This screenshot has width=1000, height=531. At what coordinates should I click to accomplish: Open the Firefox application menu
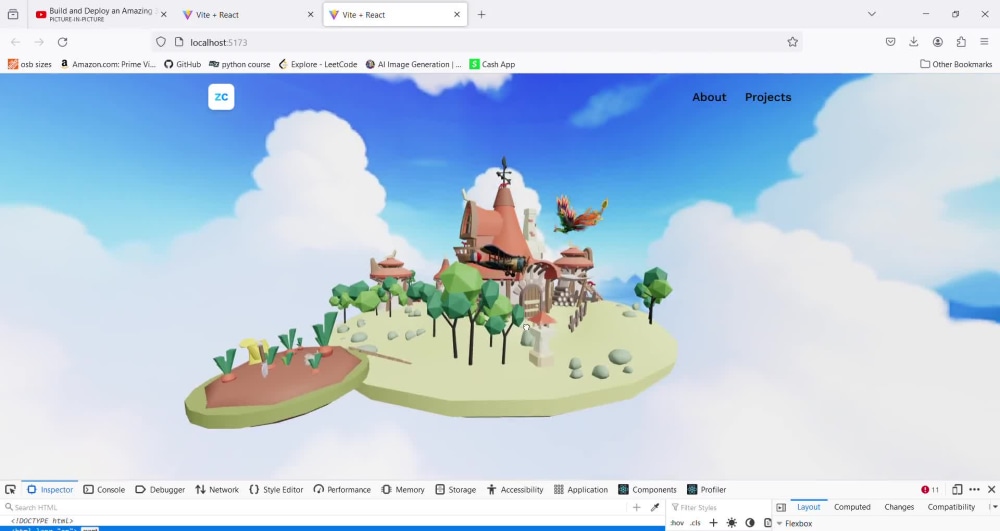[984, 42]
